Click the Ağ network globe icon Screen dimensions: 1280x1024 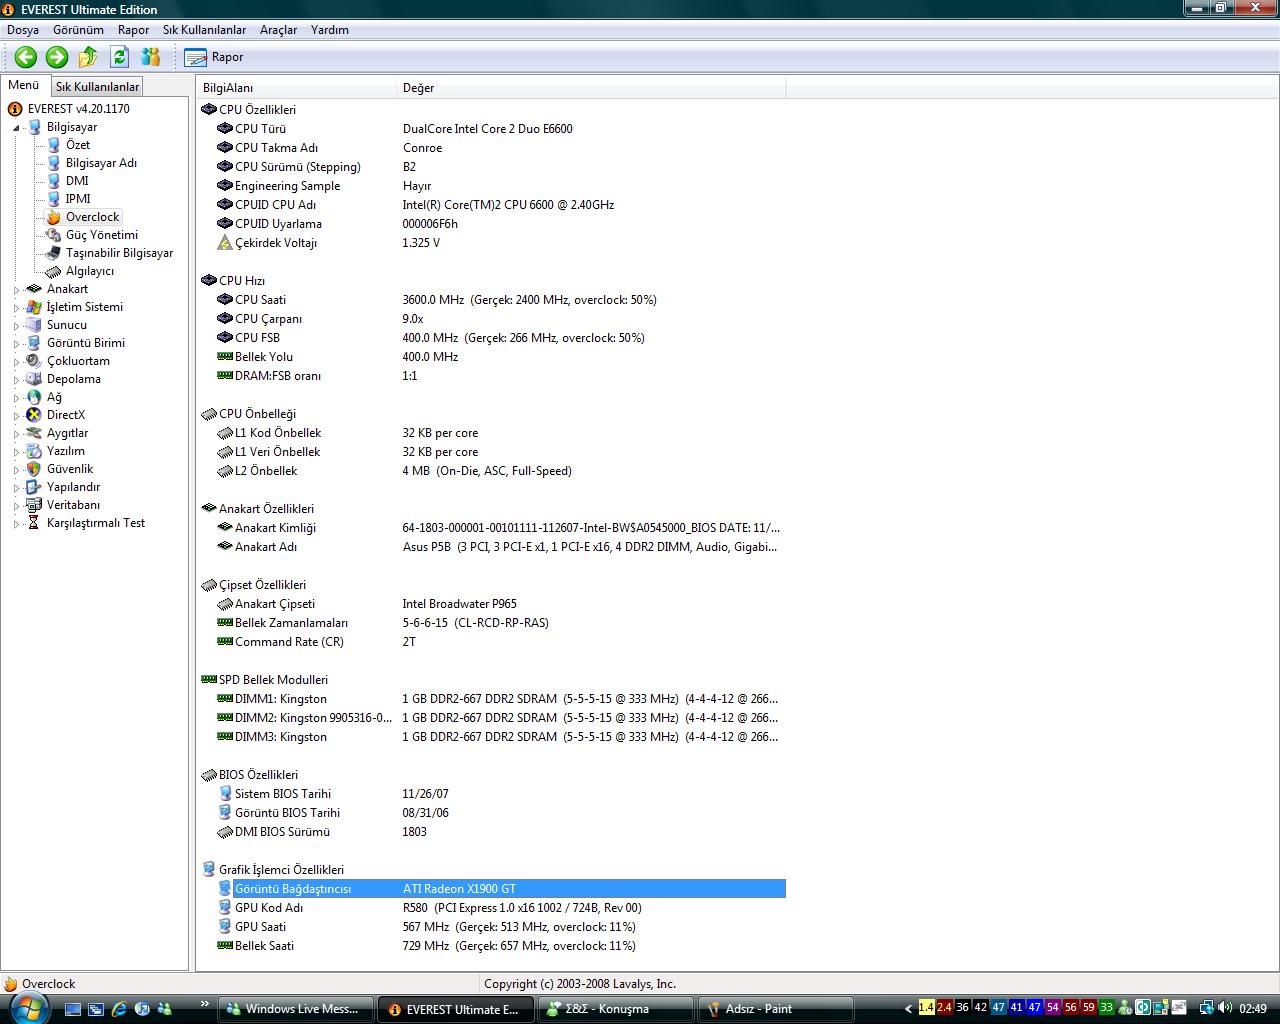pyautogui.click(x=34, y=397)
